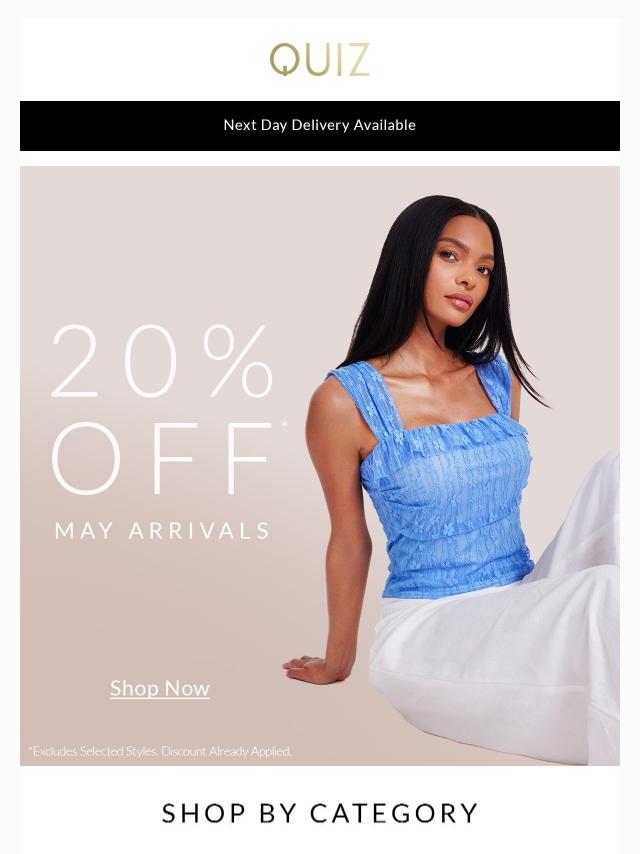
Task: Open the MAY ARRIVALS promotion text
Action: [162, 530]
